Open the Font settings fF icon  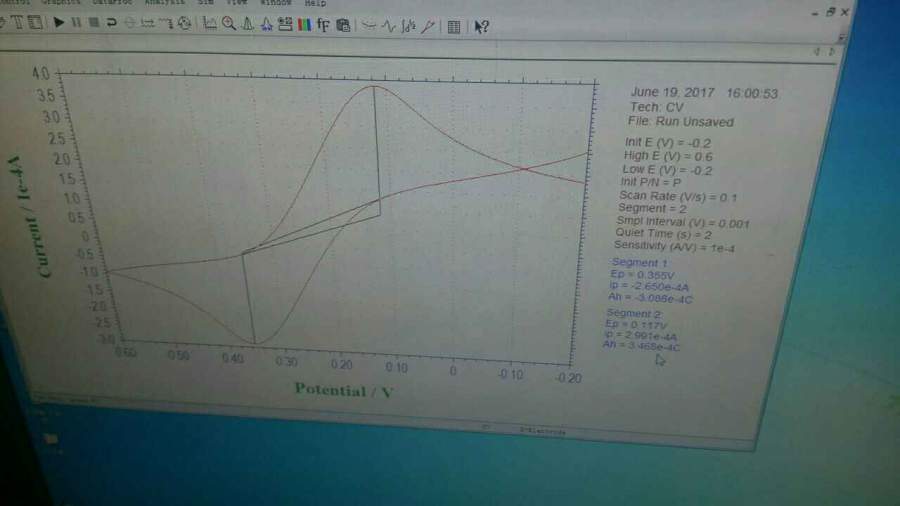[x=323, y=25]
